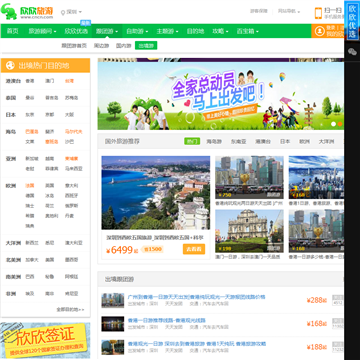The width and height of the screenshot is (360, 360).
Task: Click 台湾 in the 港澳台 row
Action: point(69,81)
